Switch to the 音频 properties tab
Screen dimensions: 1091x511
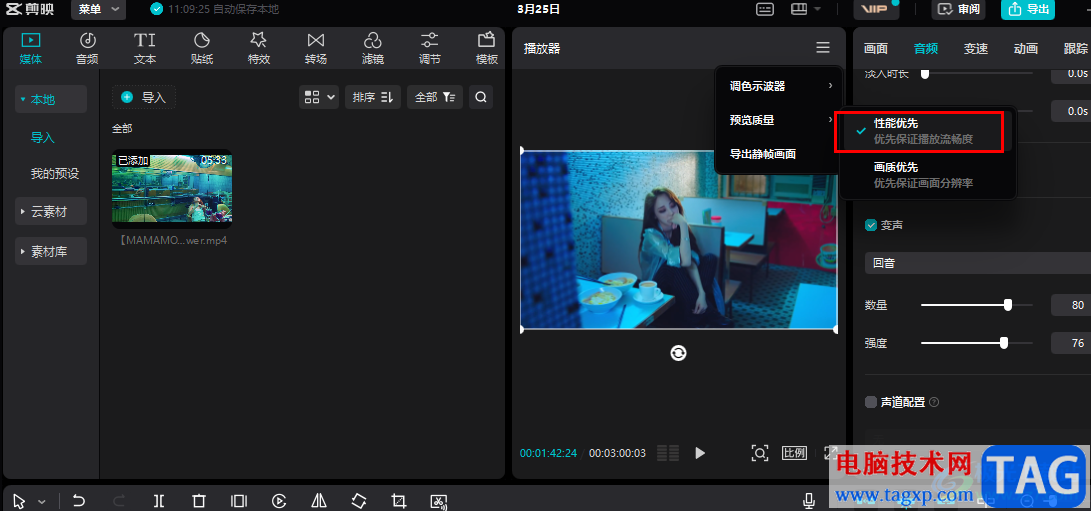click(x=925, y=48)
